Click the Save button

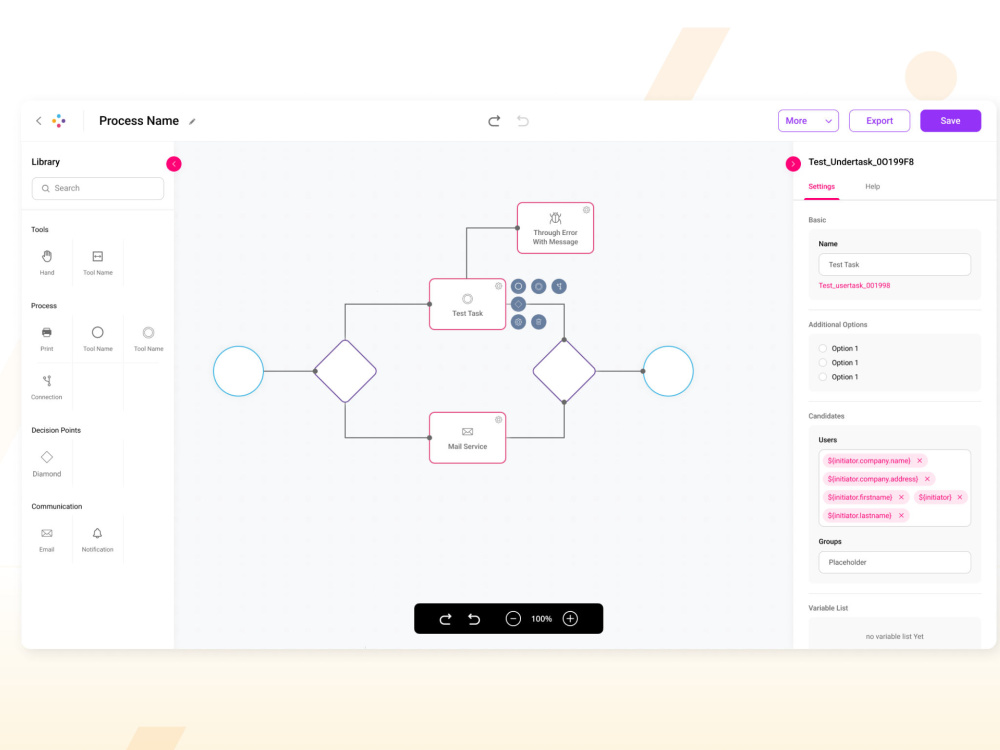click(950, 121)
